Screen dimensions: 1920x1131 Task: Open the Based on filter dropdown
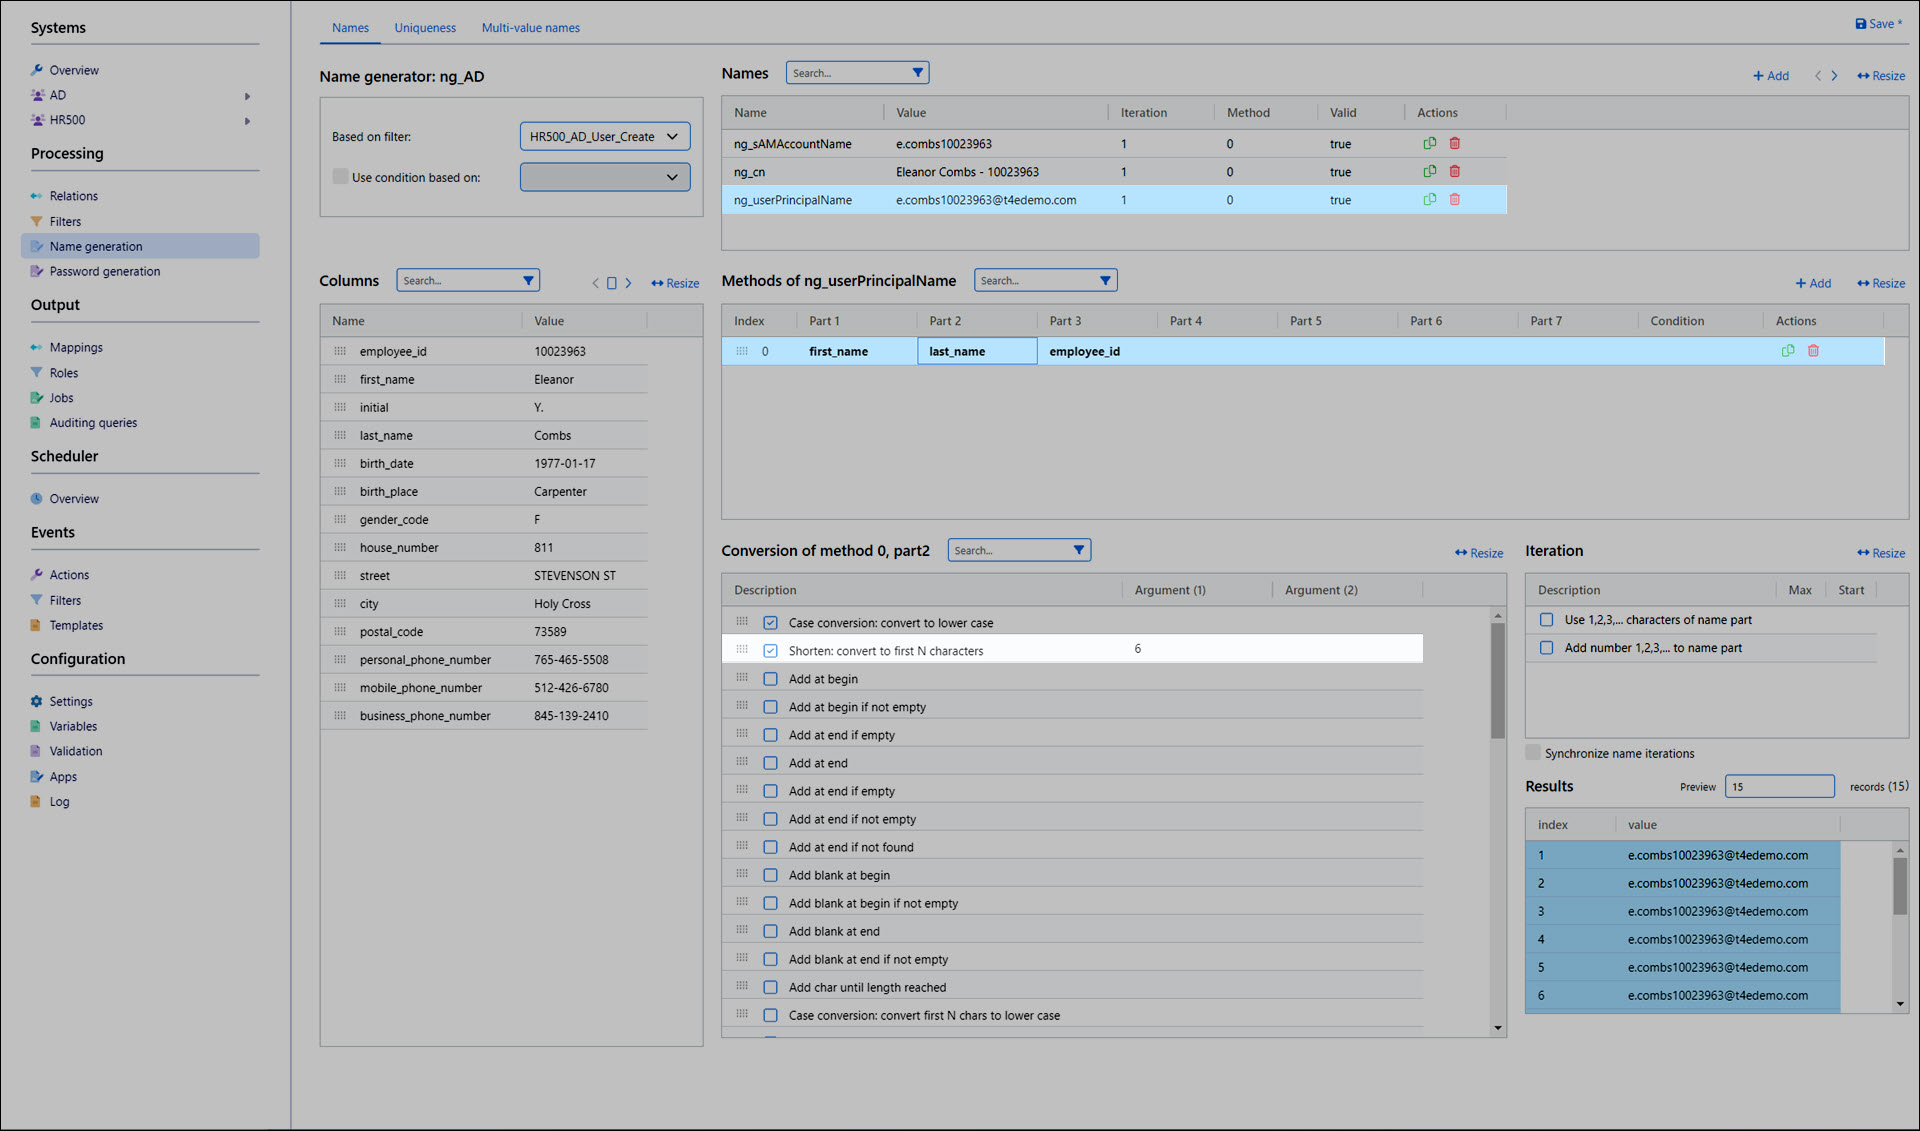[604, 136]
